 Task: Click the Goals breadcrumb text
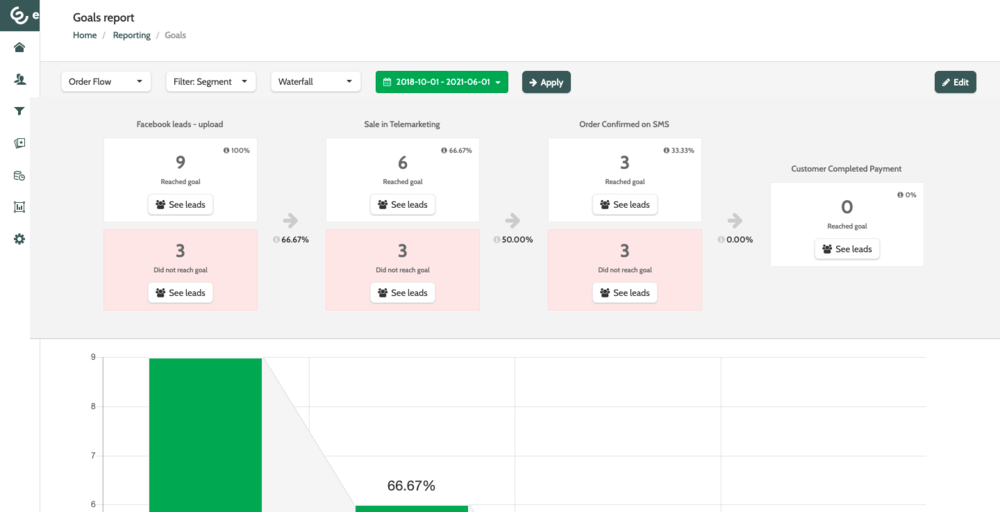pyautogui.click(x=175, y=36)
